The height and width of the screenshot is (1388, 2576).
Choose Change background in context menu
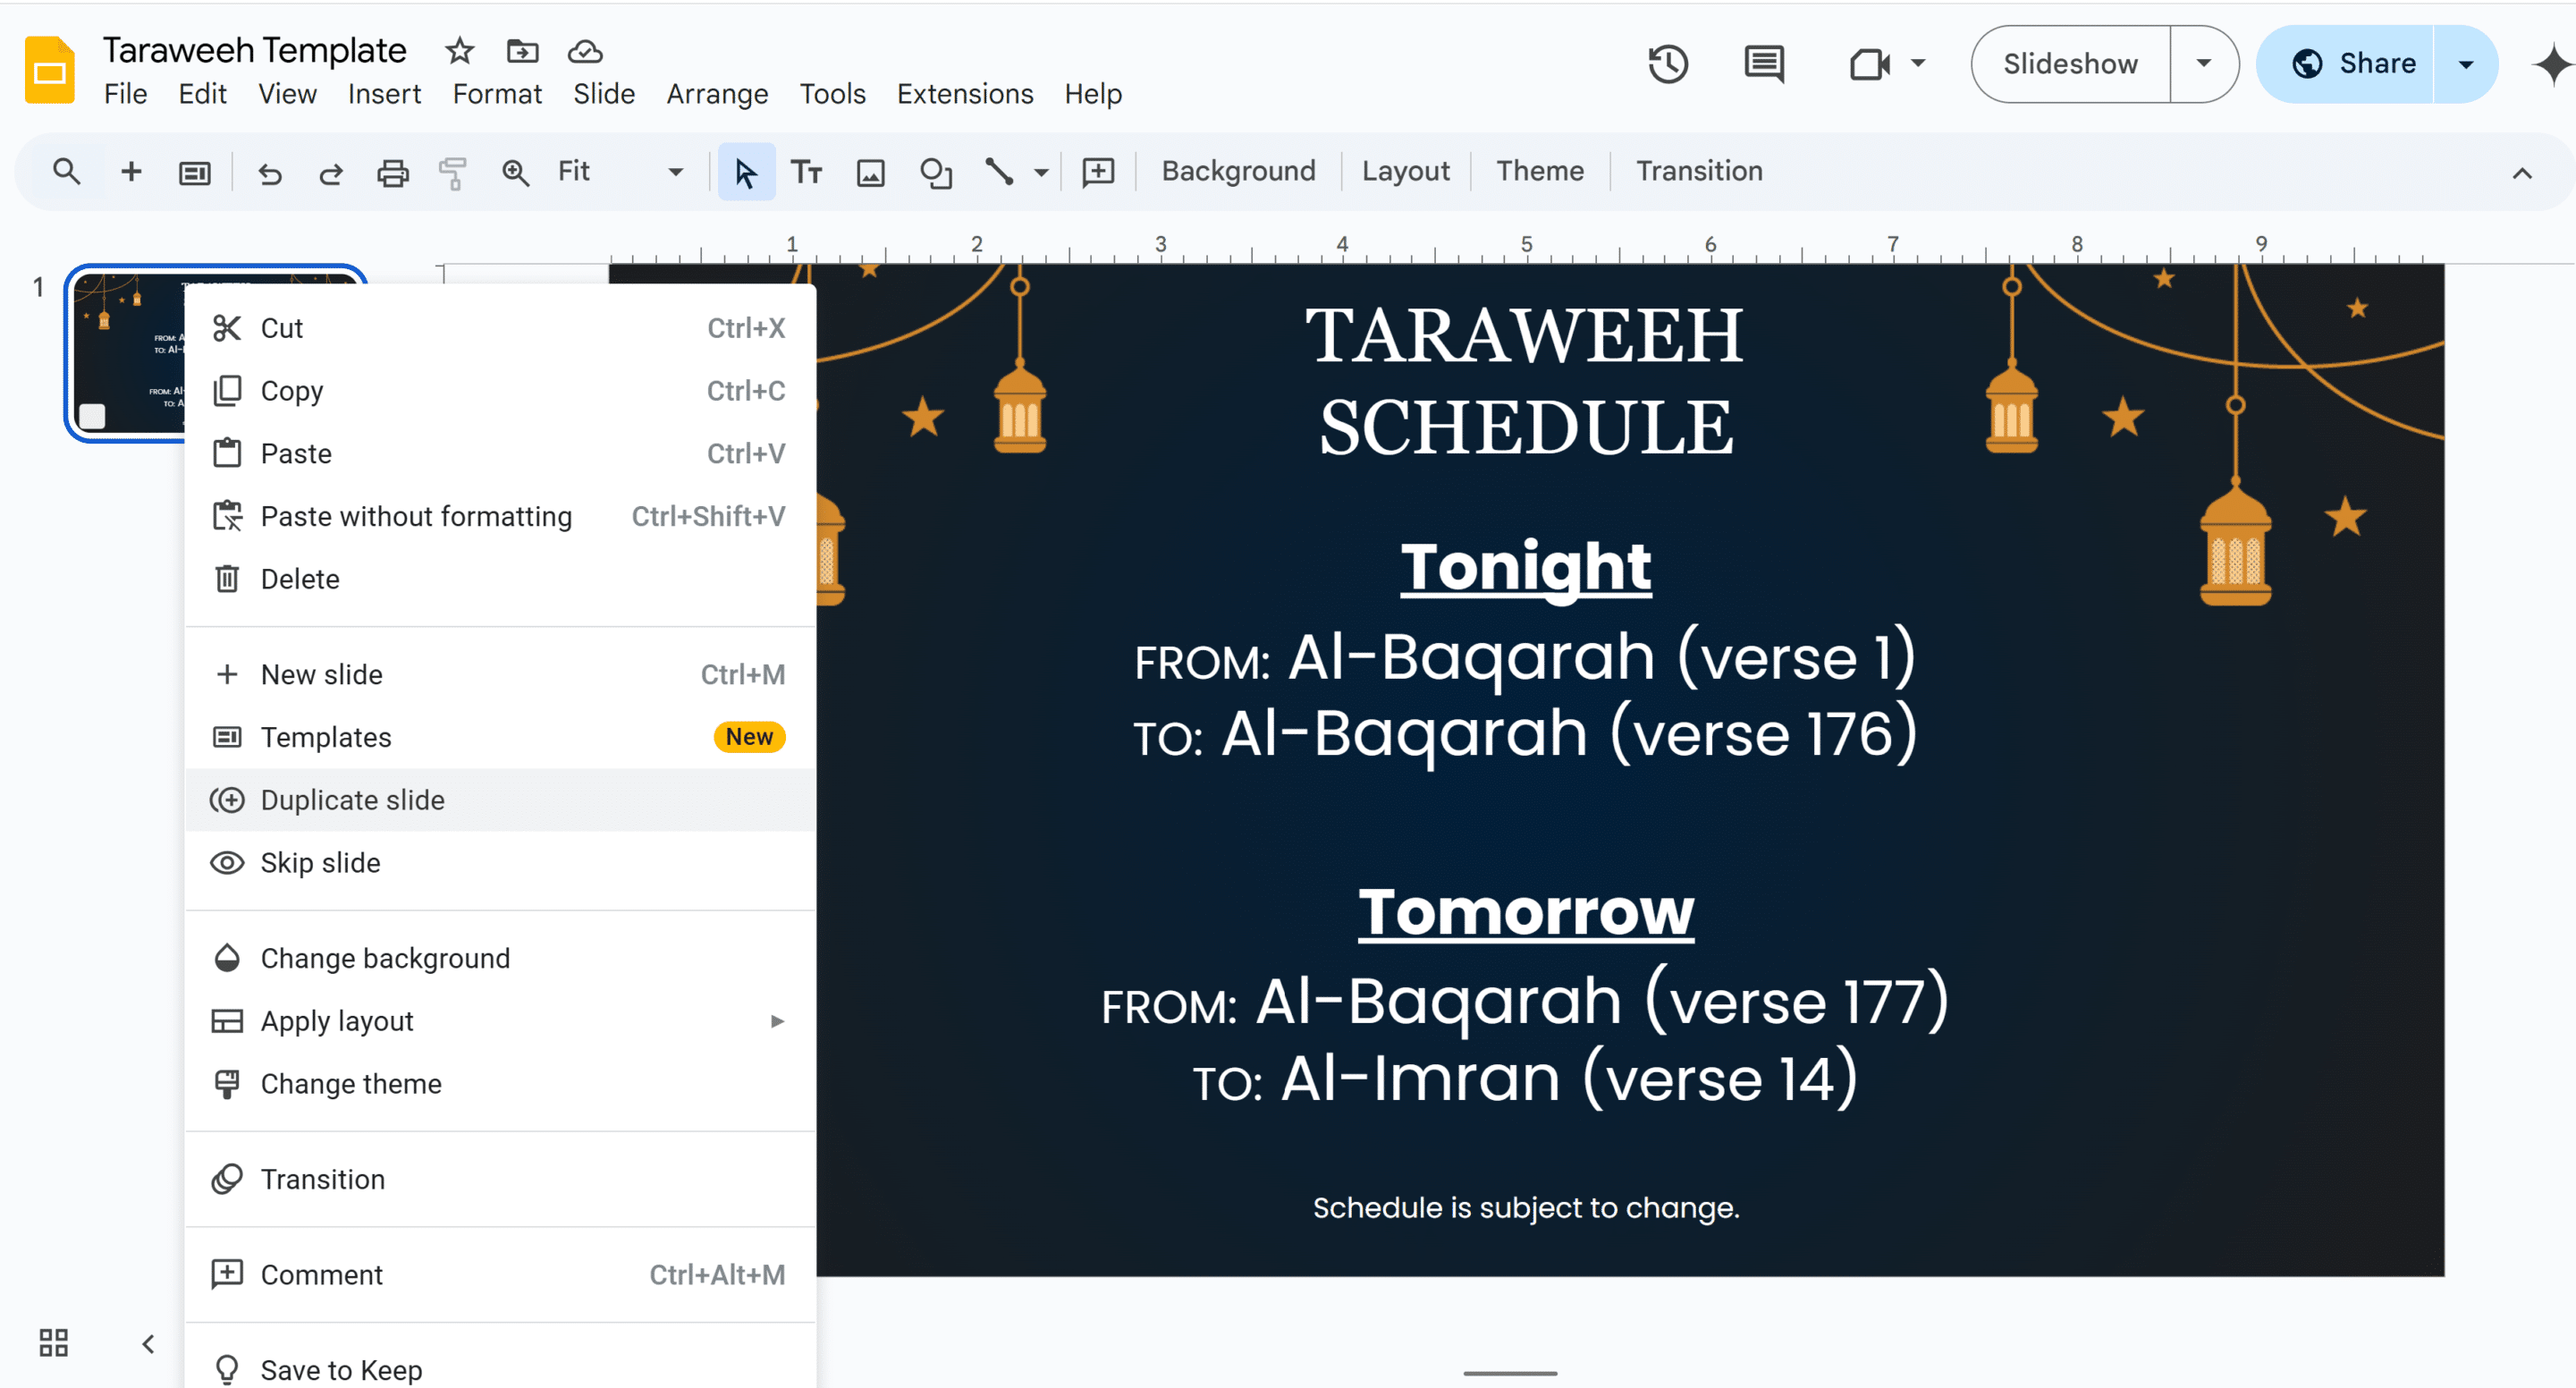385,958
